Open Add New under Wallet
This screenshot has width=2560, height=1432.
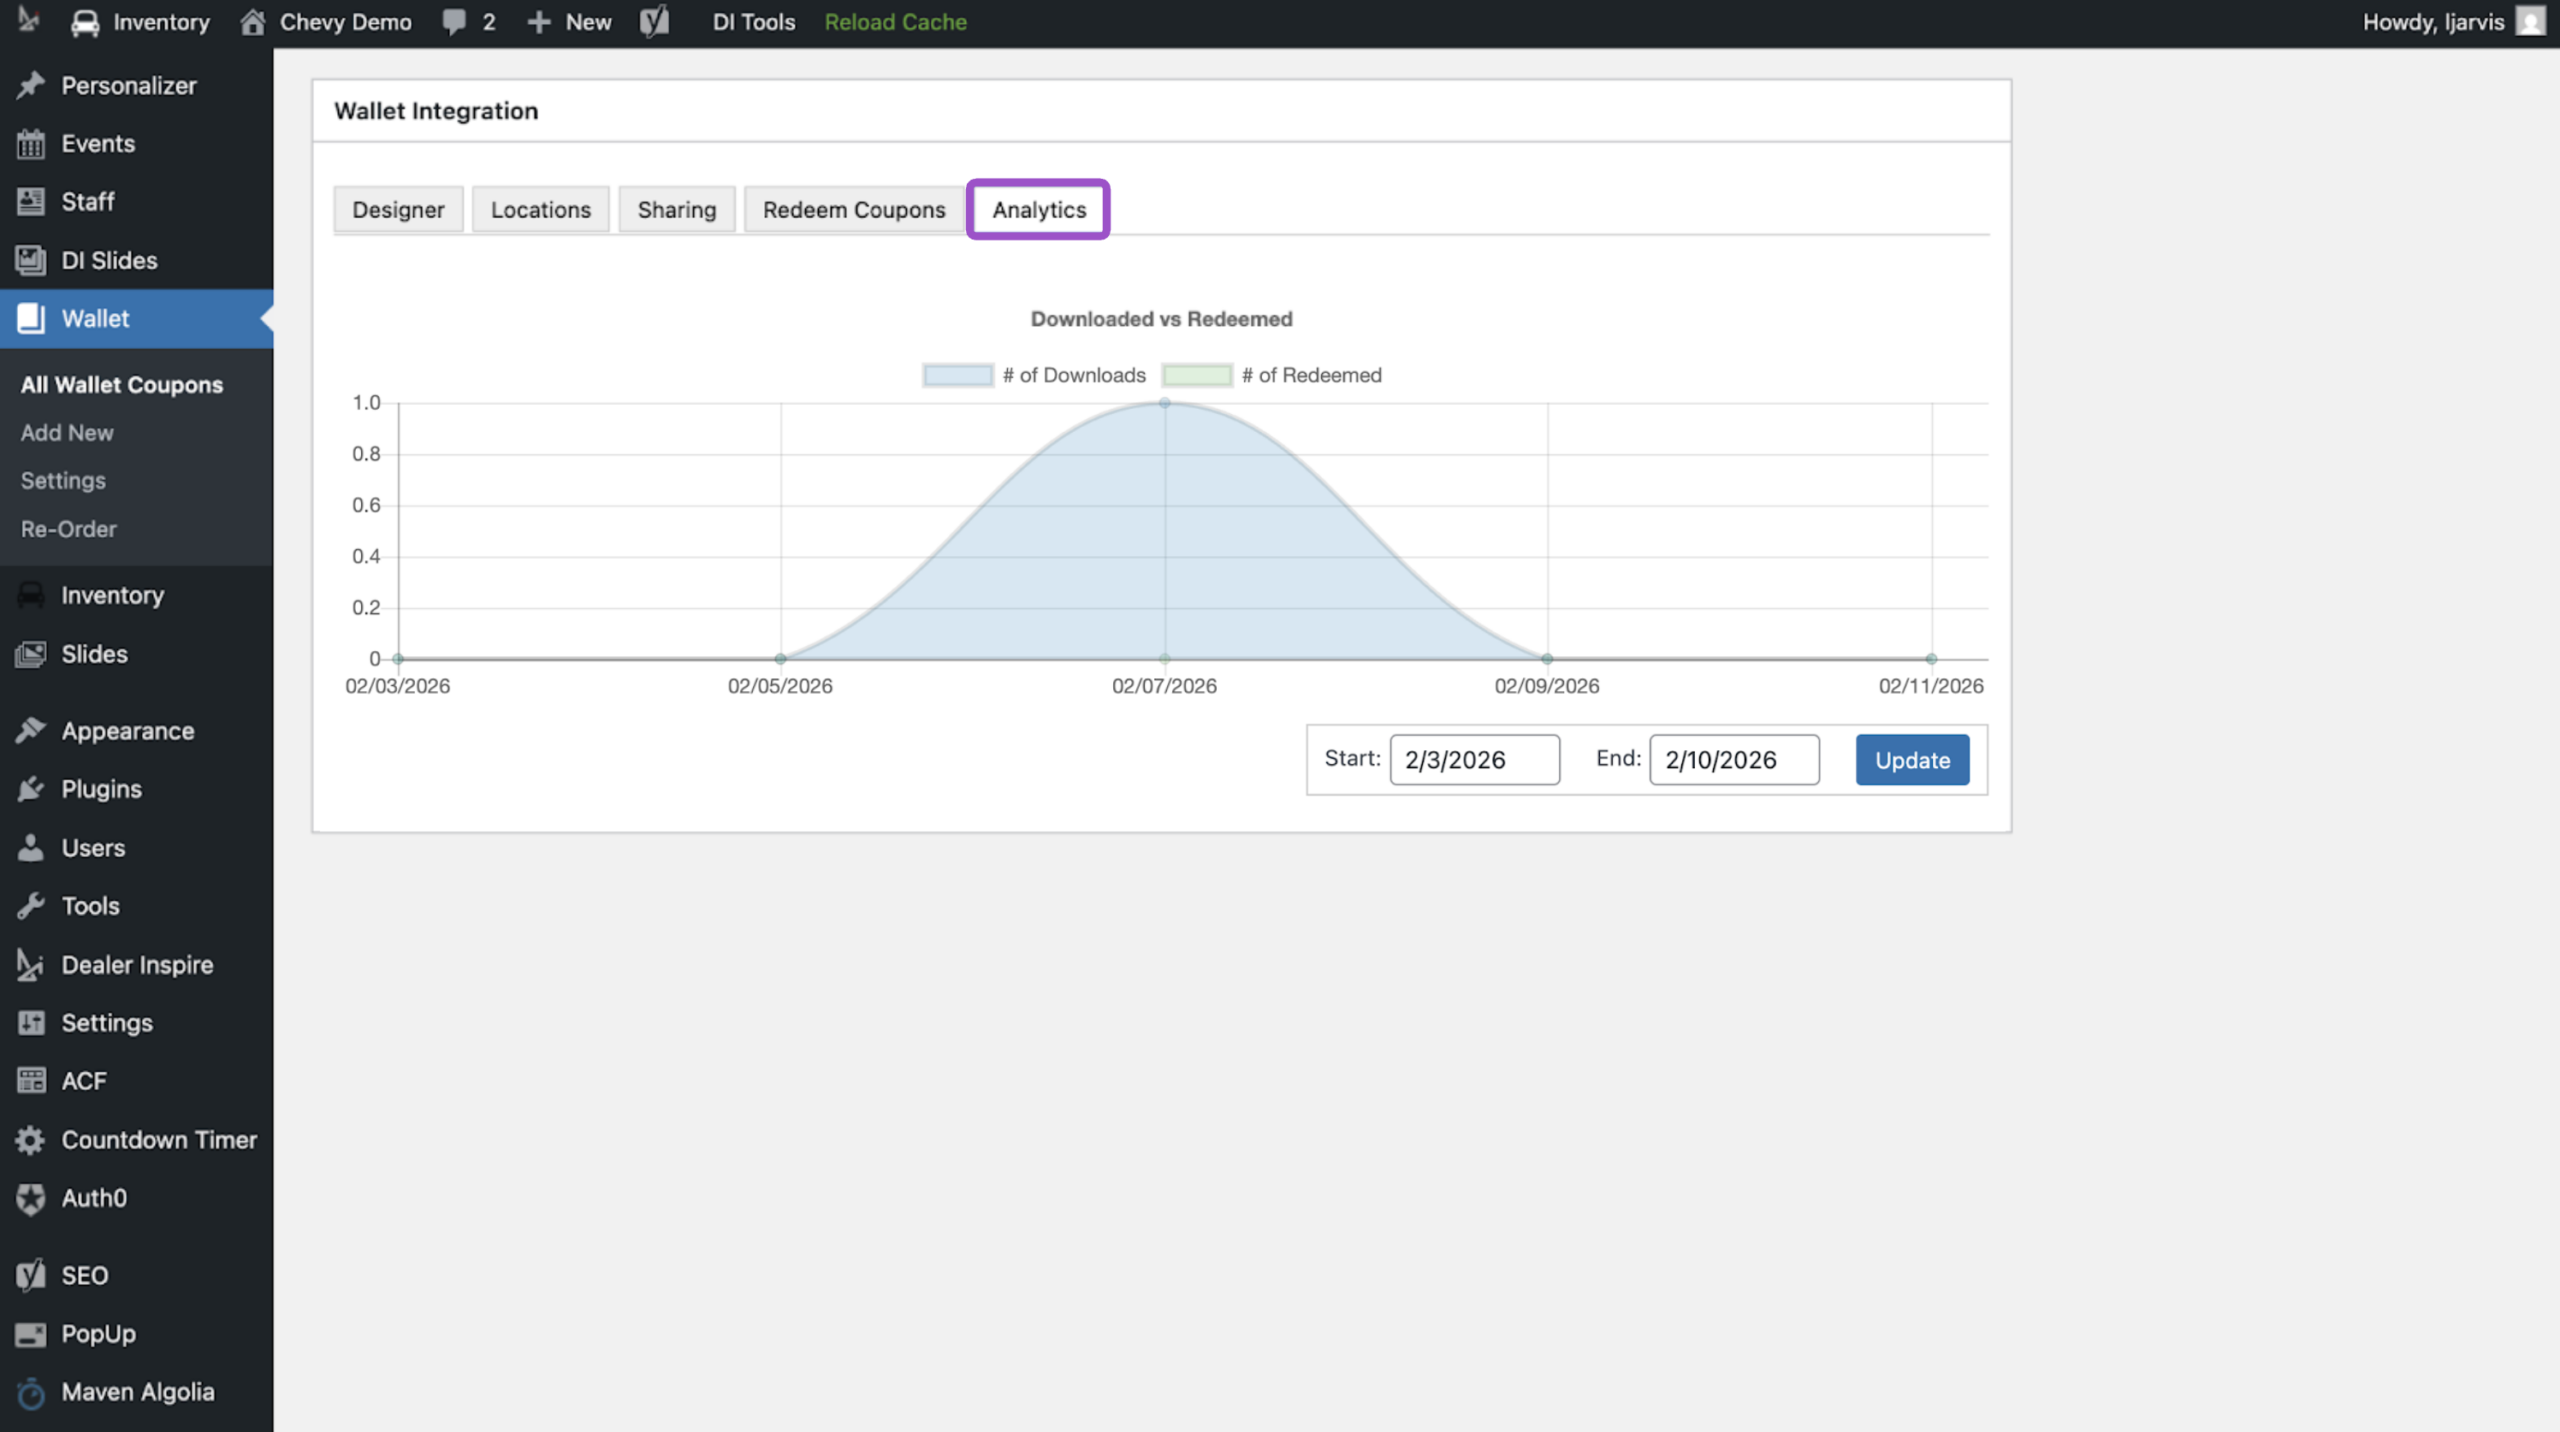67,433
